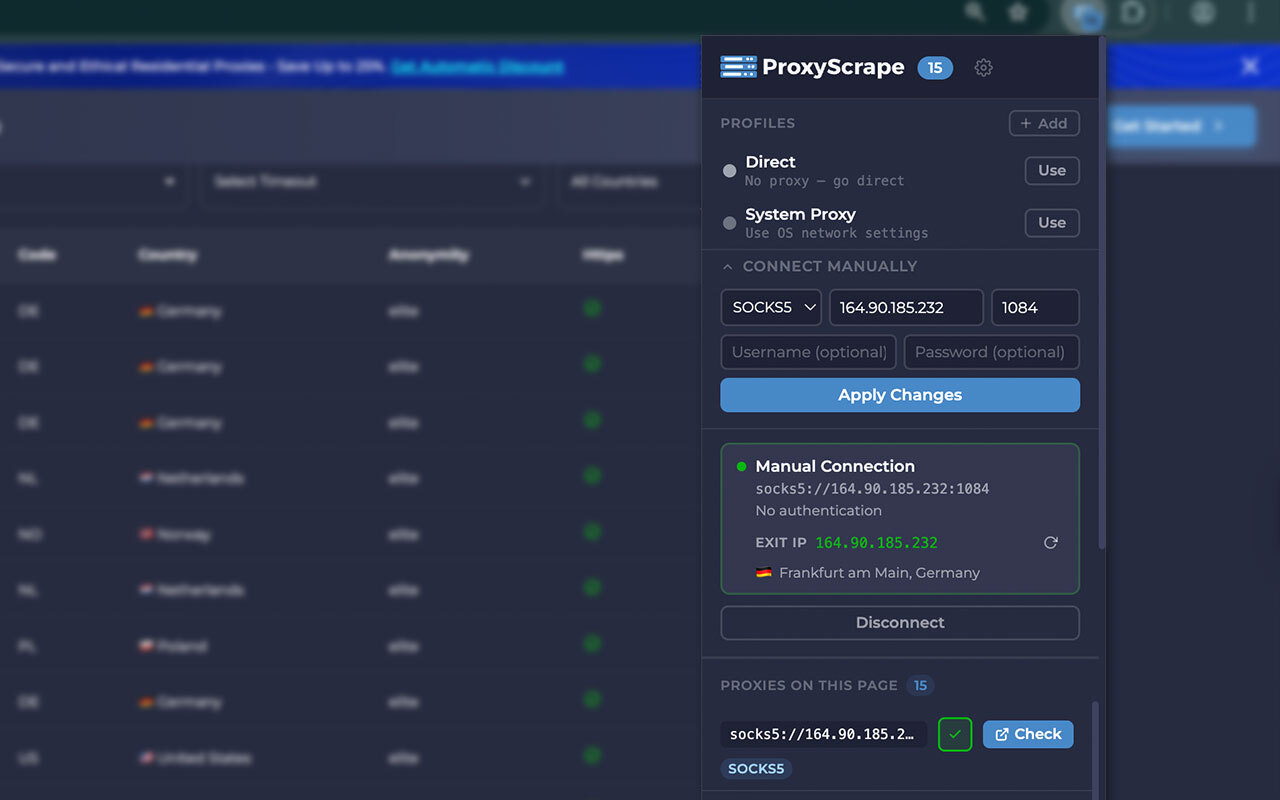
Task: Click the Country column header in table
Action: (168, 255)
